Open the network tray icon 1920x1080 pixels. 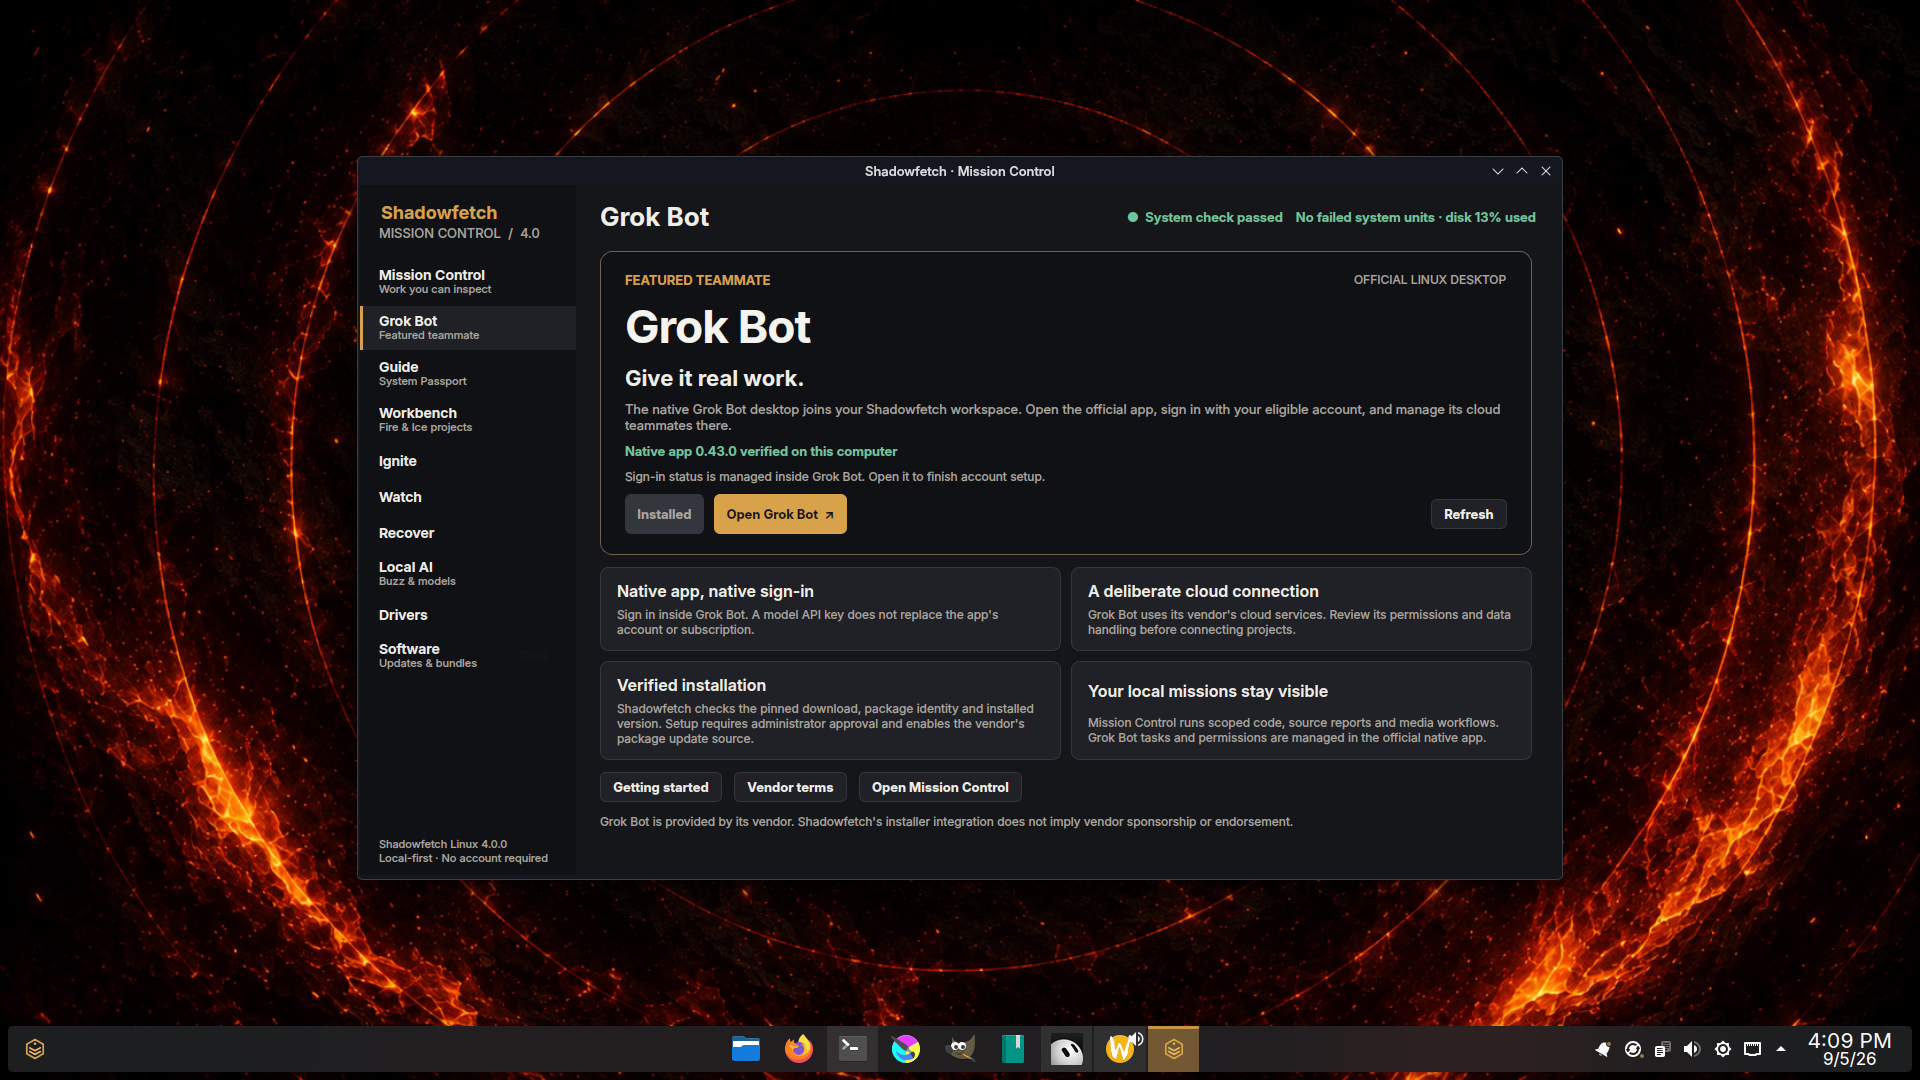pyautogui.click(x=1752, y=1049)
